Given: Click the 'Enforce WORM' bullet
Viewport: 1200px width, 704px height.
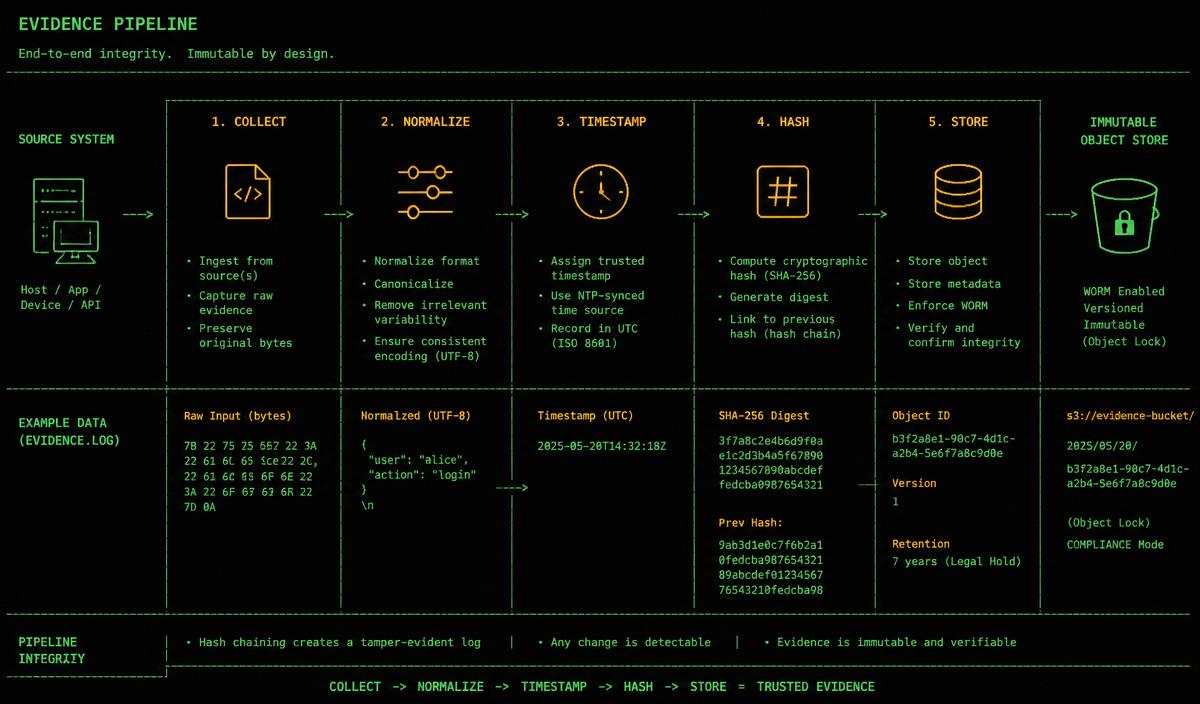Looking at the screenshot, I should tap(941, 306).
